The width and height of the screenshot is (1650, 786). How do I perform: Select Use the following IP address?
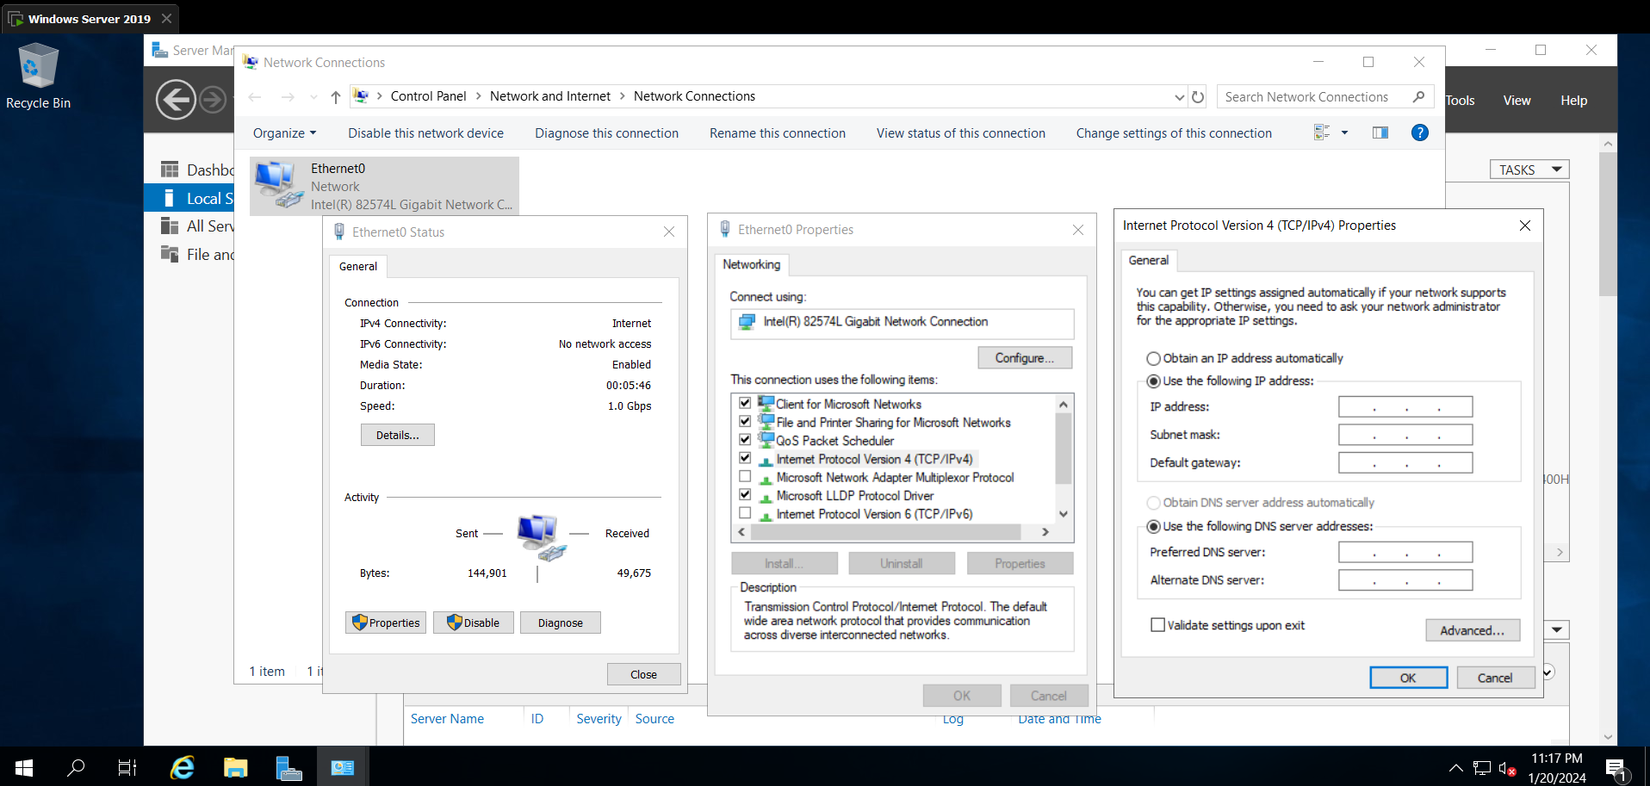[1153, 382]
